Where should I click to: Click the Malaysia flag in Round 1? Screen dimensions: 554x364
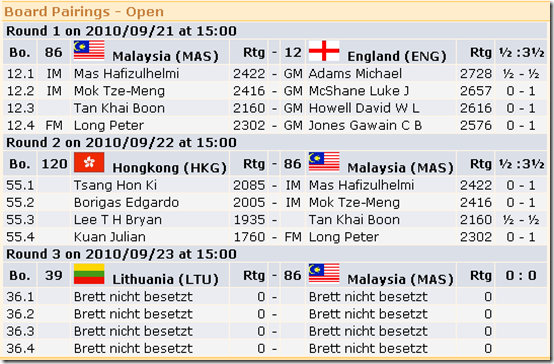point(89,50)
